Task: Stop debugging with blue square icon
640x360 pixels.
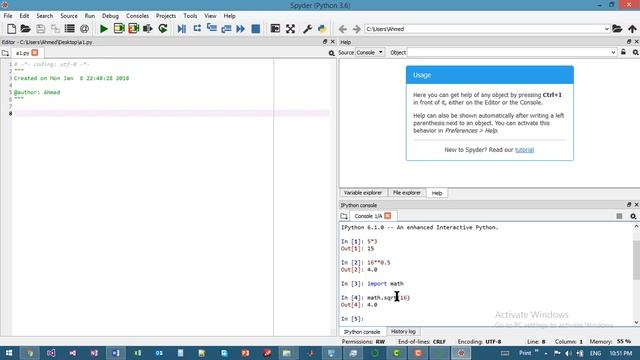Action: click(256, 29)
